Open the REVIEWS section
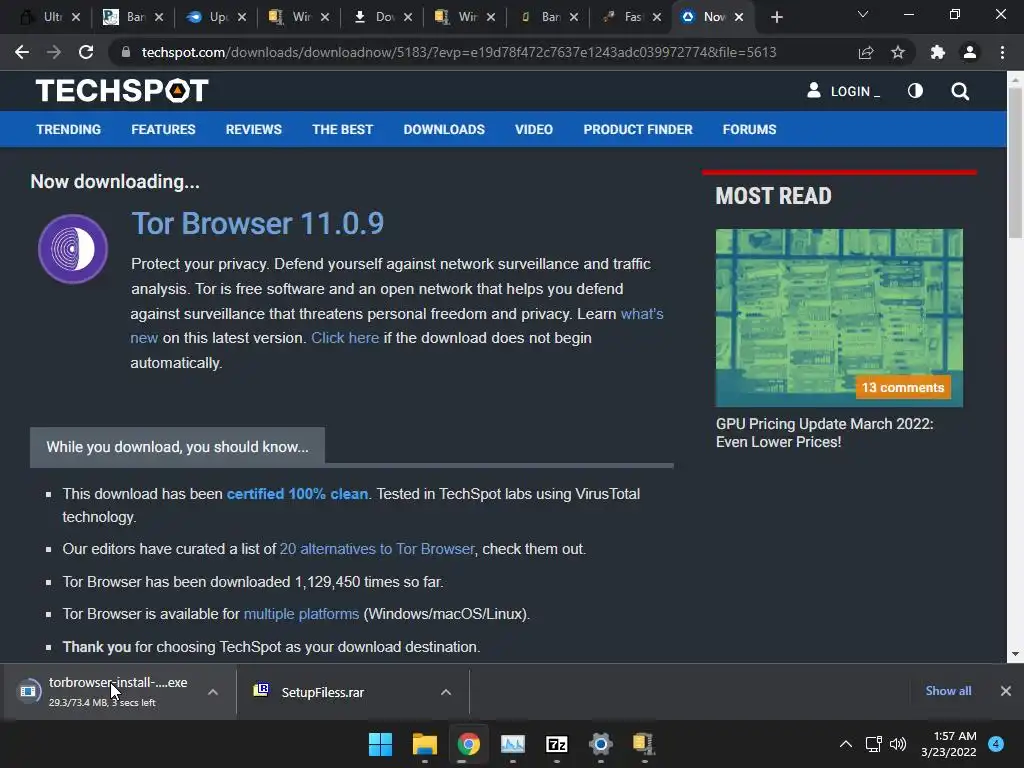 click(253, 129)
